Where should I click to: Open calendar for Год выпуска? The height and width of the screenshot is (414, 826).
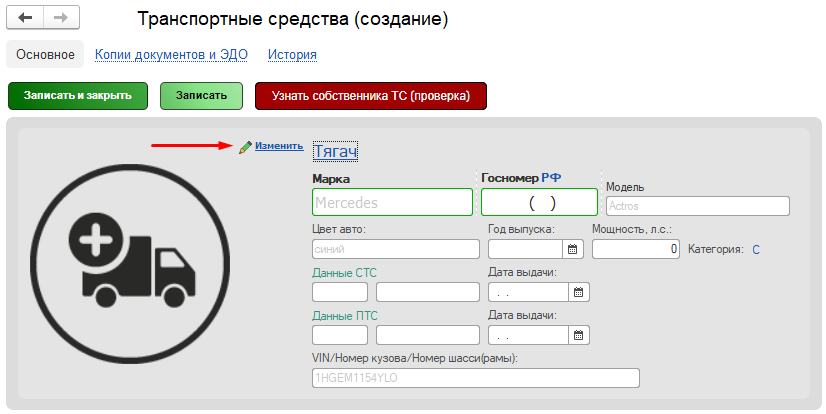[573, 249]
